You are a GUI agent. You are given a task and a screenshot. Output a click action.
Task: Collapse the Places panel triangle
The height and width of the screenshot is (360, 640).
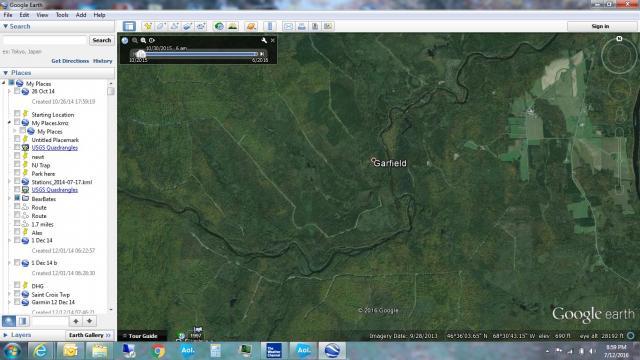tap(5, 73)
